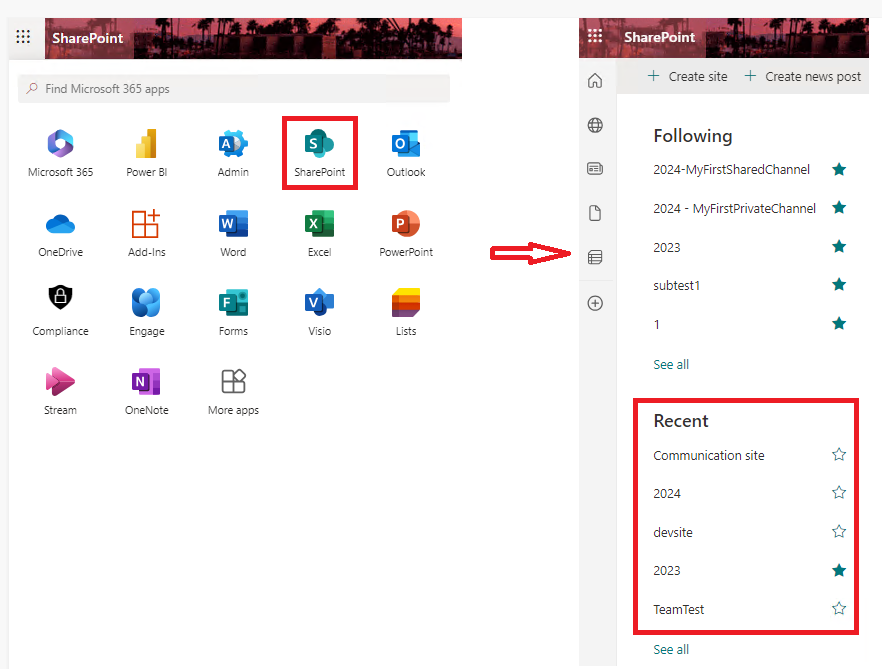Open Microsoft Forms
This screenshot has height=669, width=882.
[232, 302]
